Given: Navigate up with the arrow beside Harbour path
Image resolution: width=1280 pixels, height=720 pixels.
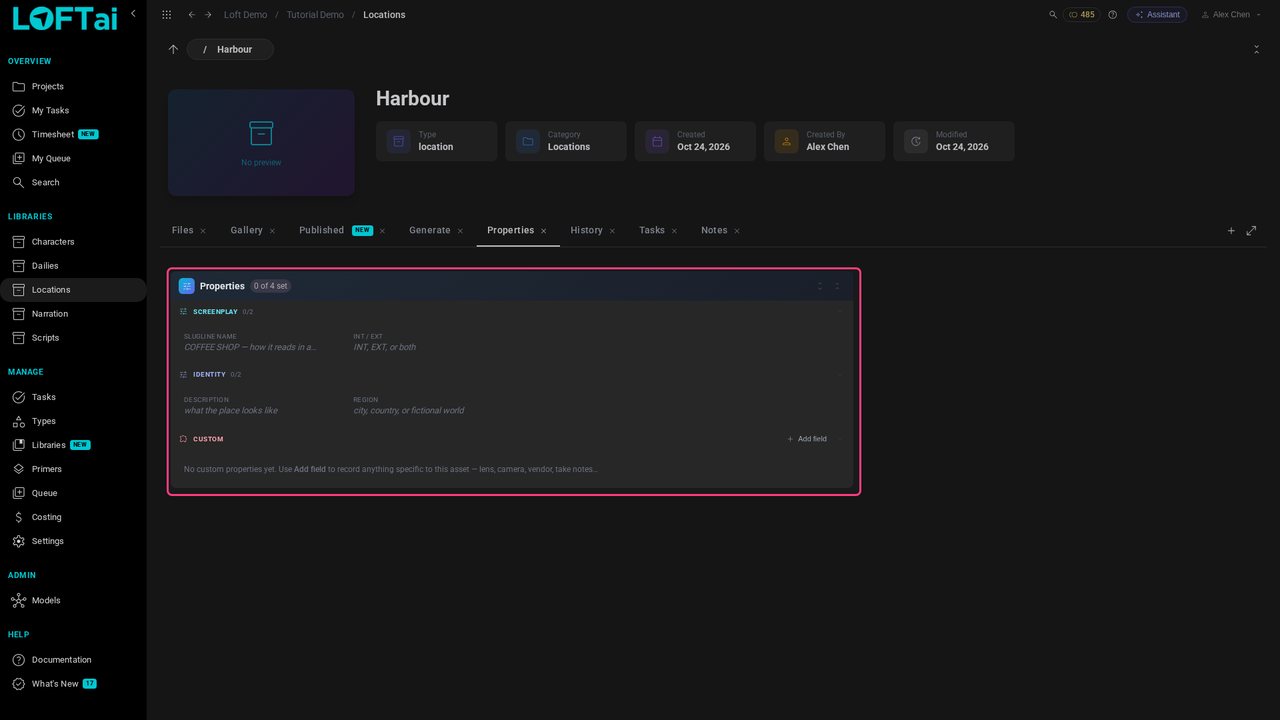Looking at the screenshot, I should click(173, 49).
